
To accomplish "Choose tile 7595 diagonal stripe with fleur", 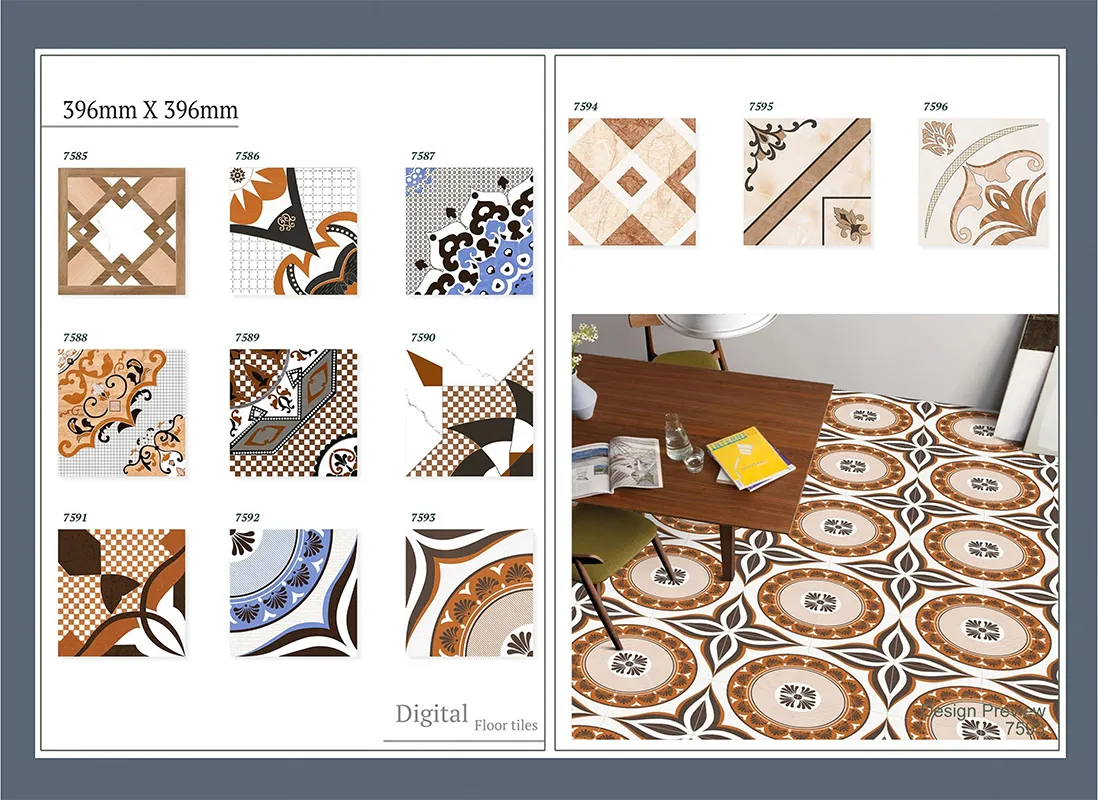I will tap(807, 182).
